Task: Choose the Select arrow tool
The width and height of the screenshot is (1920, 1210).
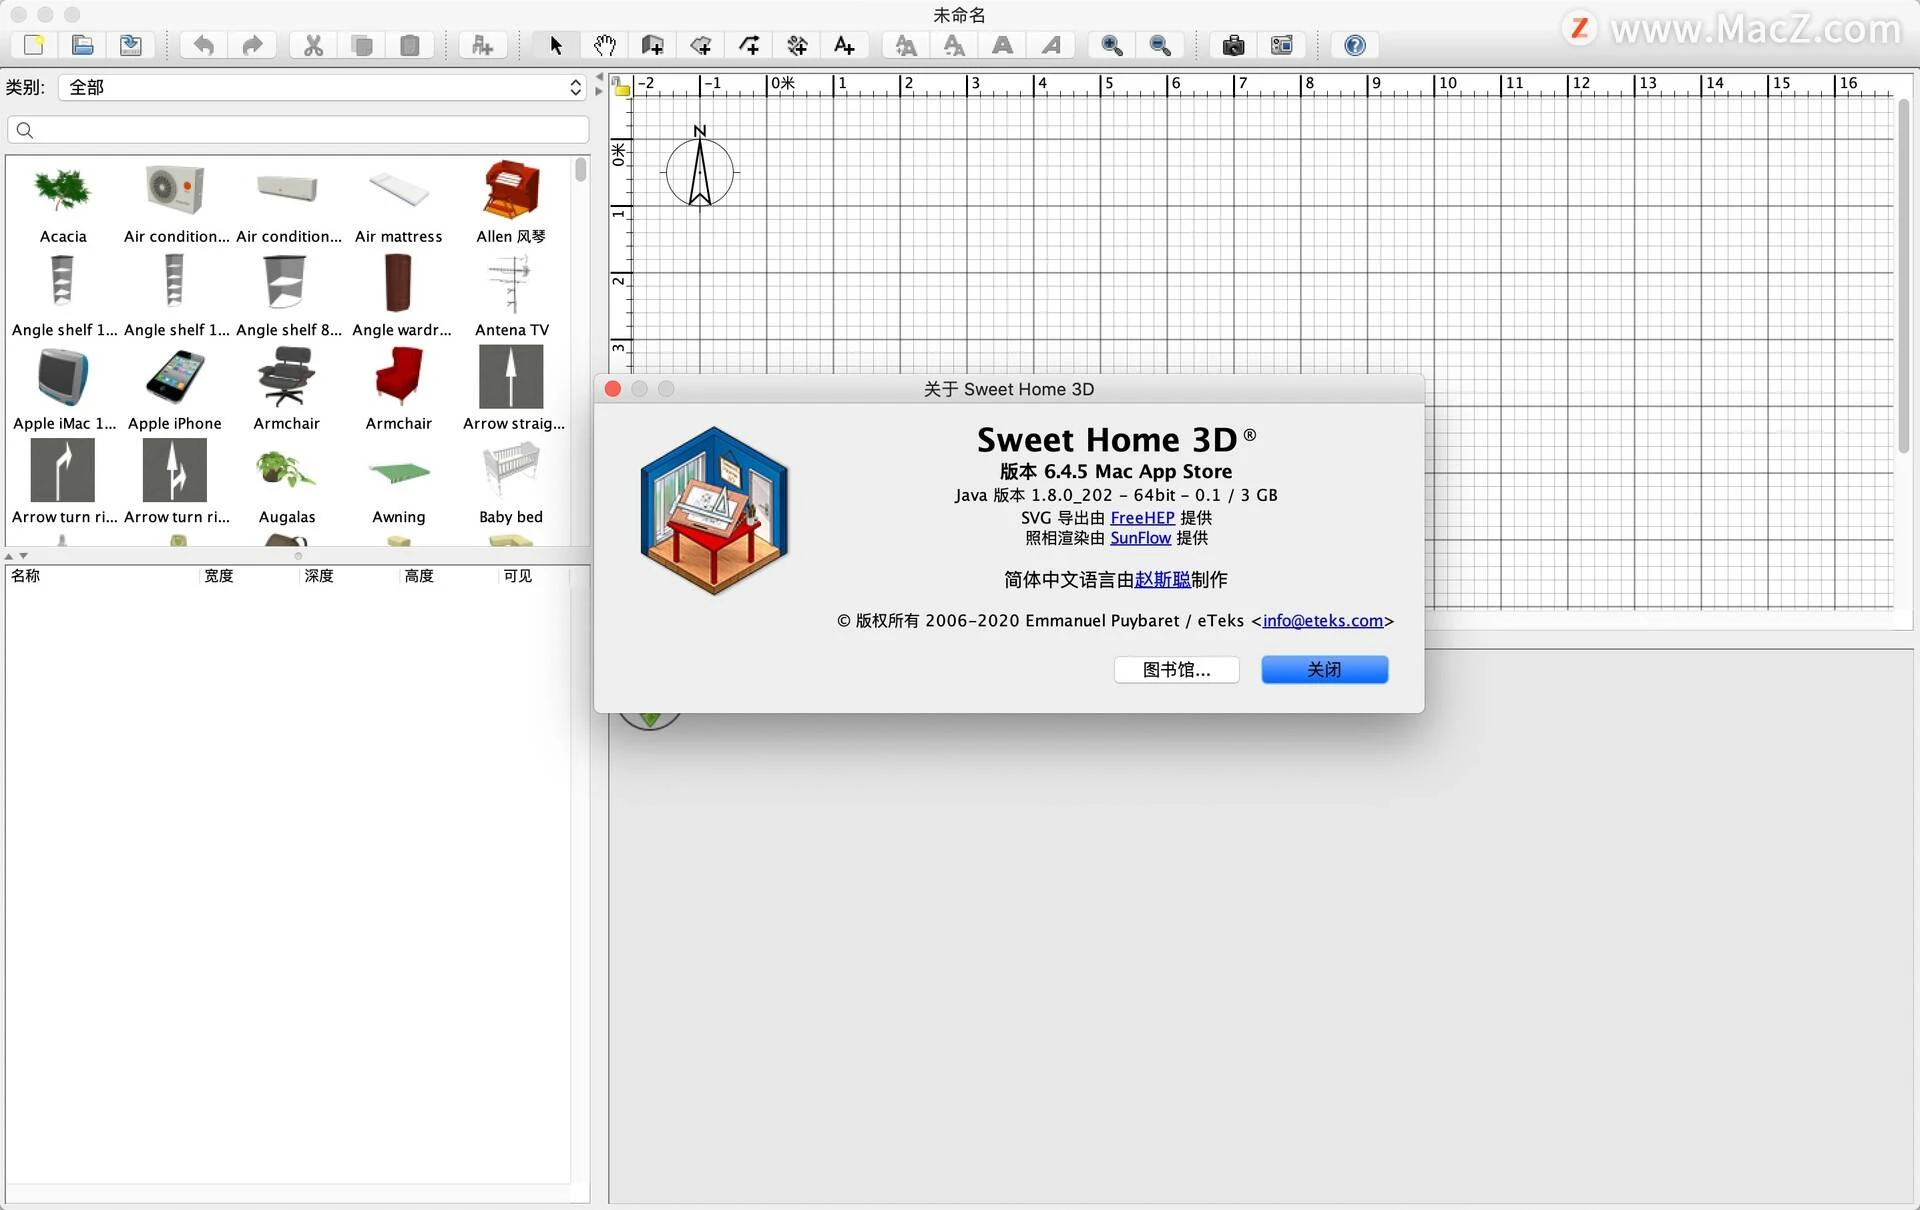Action: (x=556, y=45)
